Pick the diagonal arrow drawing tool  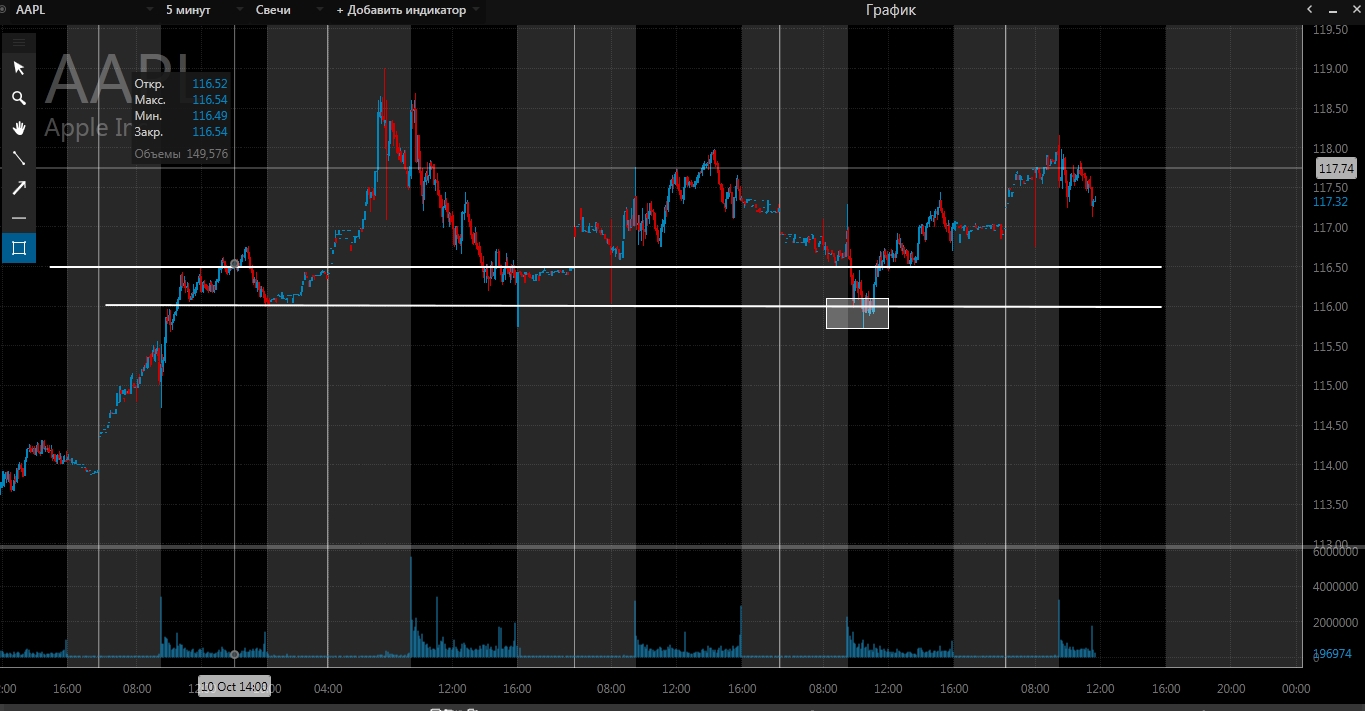(x=18, y=188)
